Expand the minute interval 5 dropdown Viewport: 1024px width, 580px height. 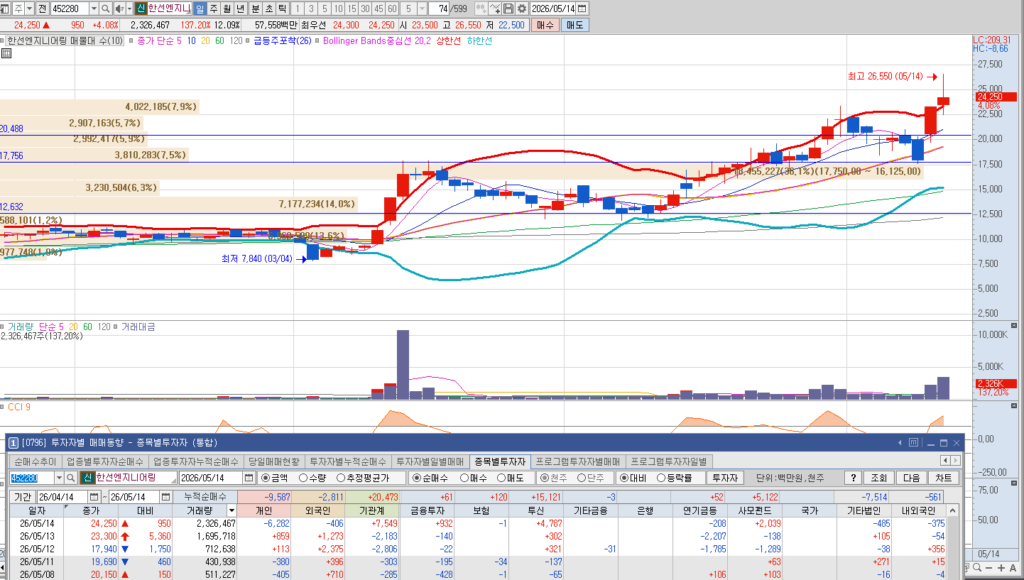[422, 8]
